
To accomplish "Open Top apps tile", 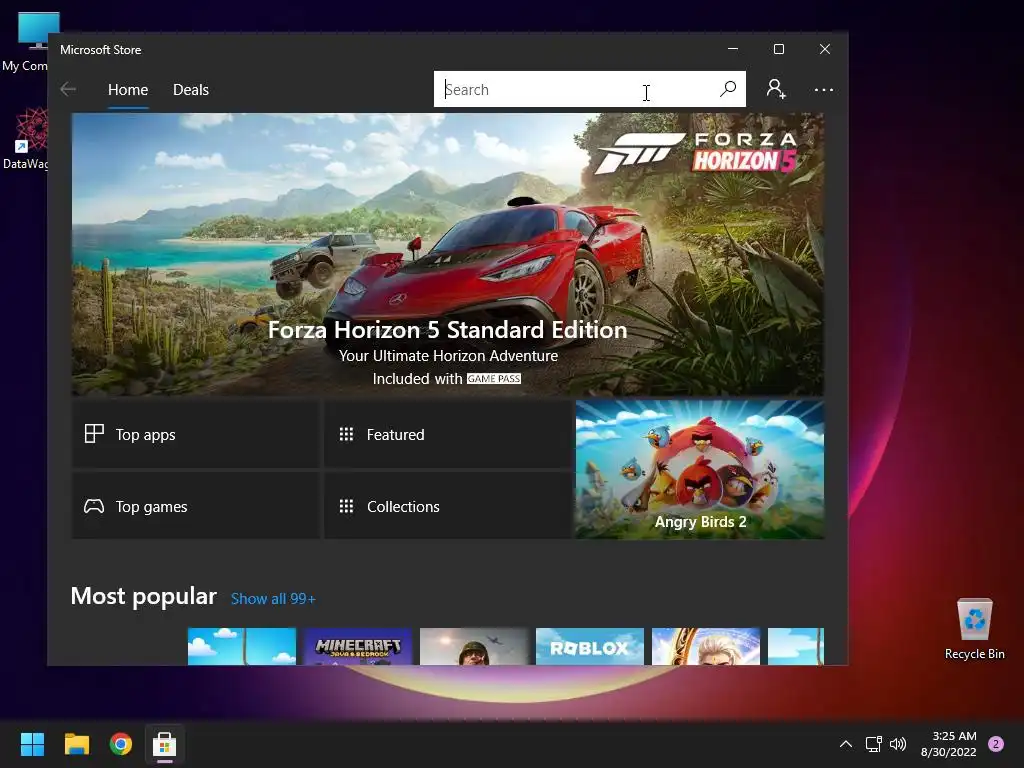I will [x=195, y=434].
